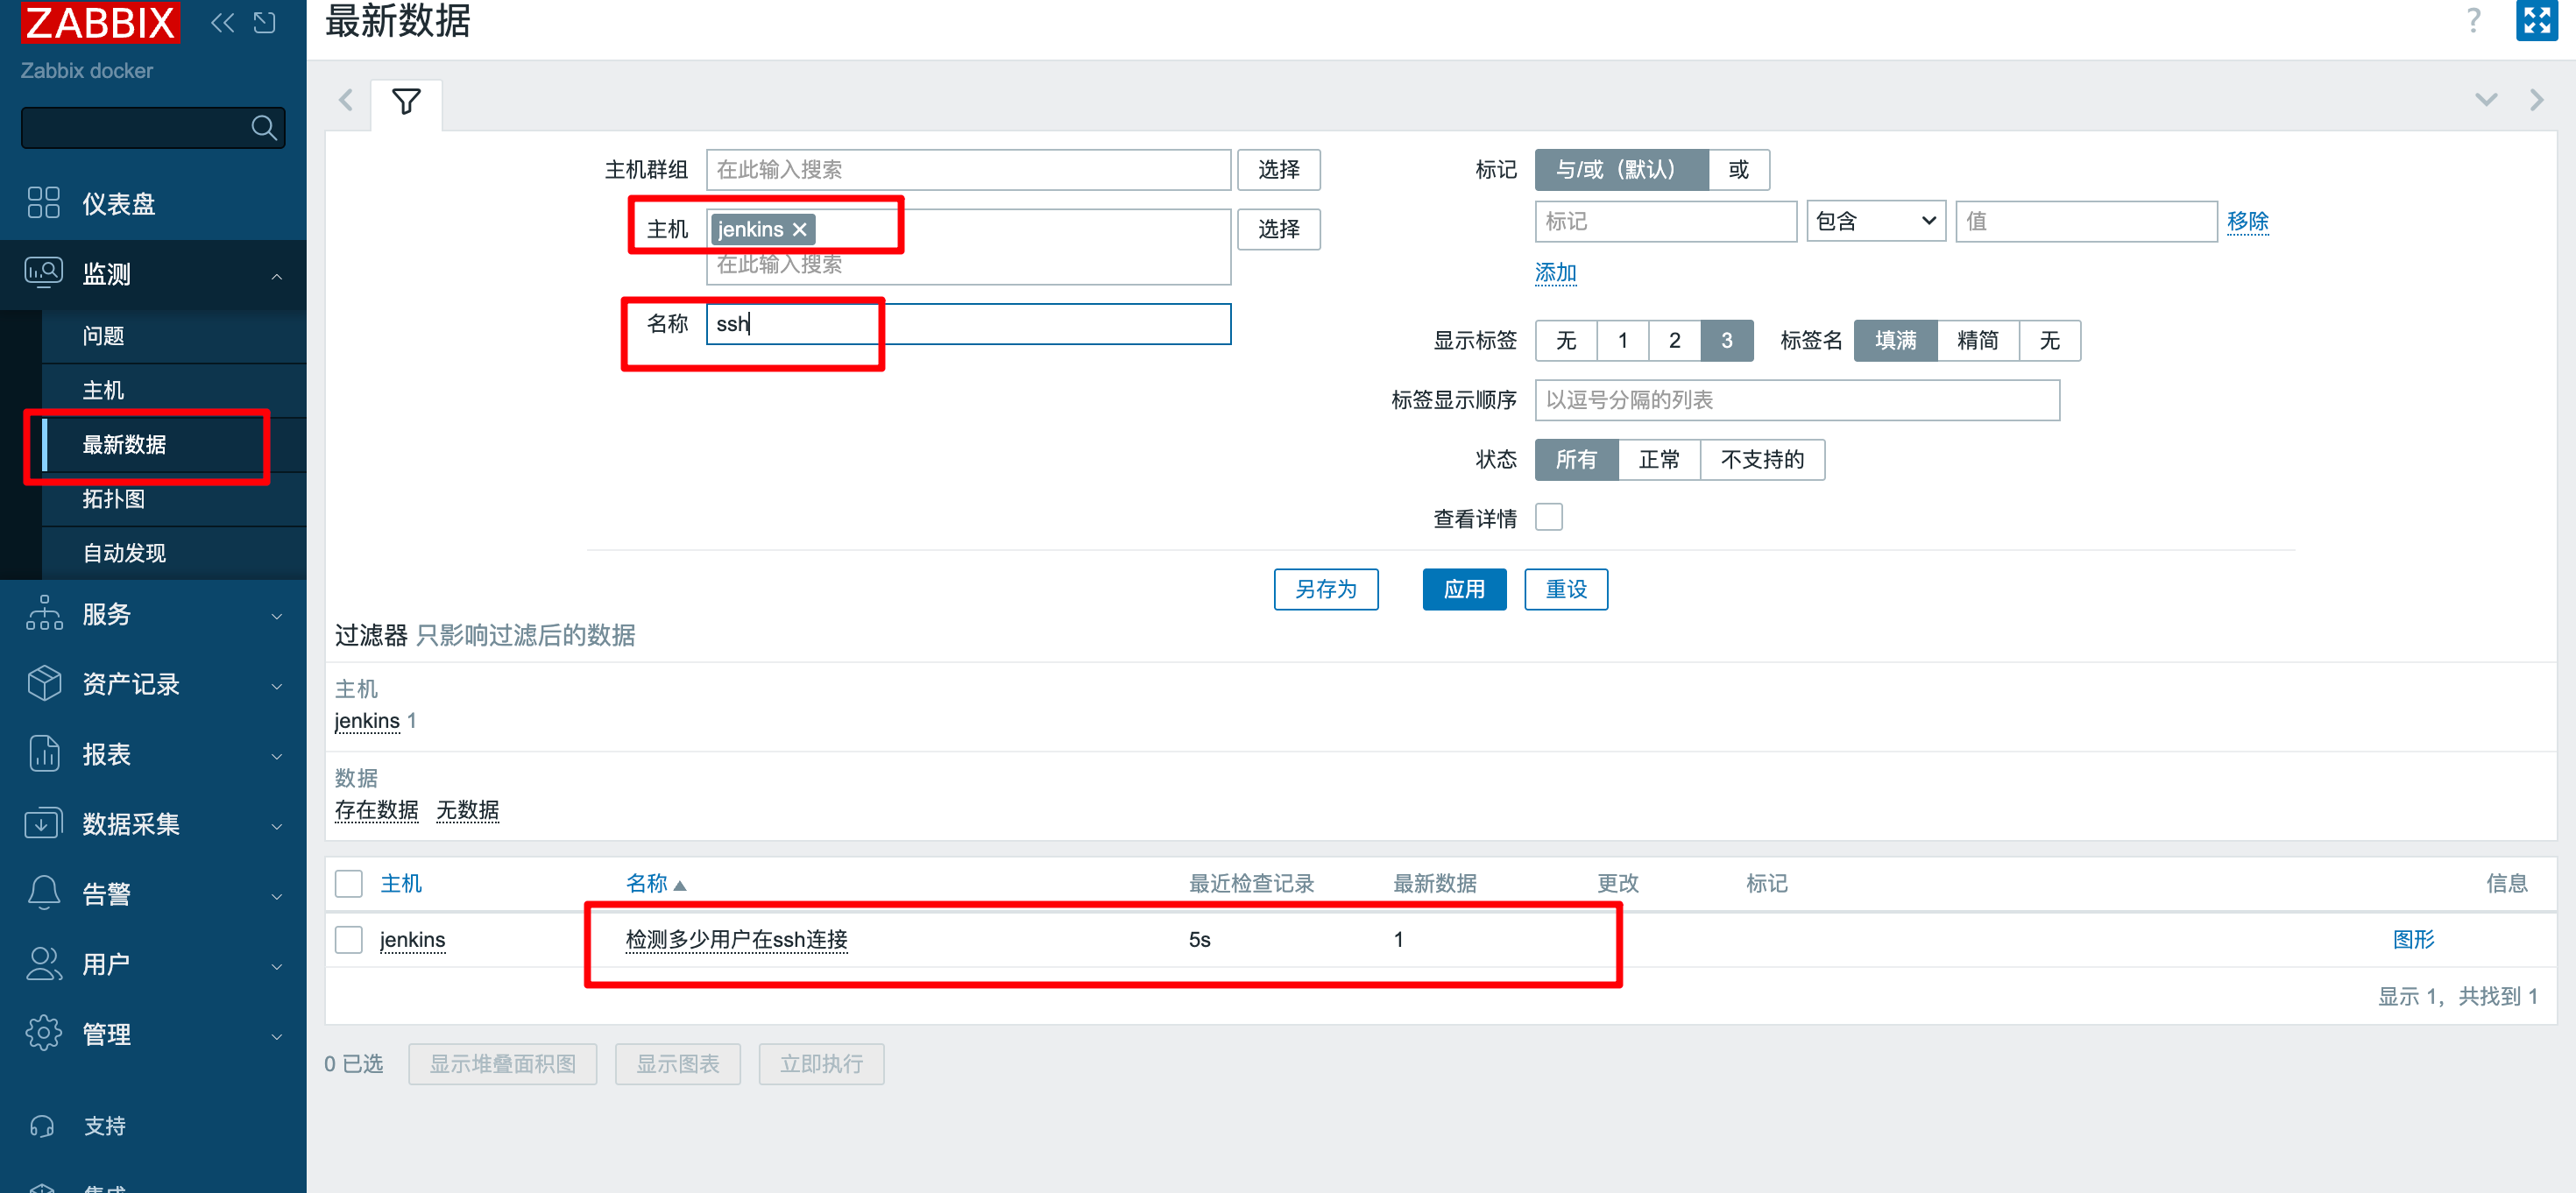Screen dimensions: 2576x1193
Task: Open 图形 graph link for jenkins
Action: coord(2412,940)
